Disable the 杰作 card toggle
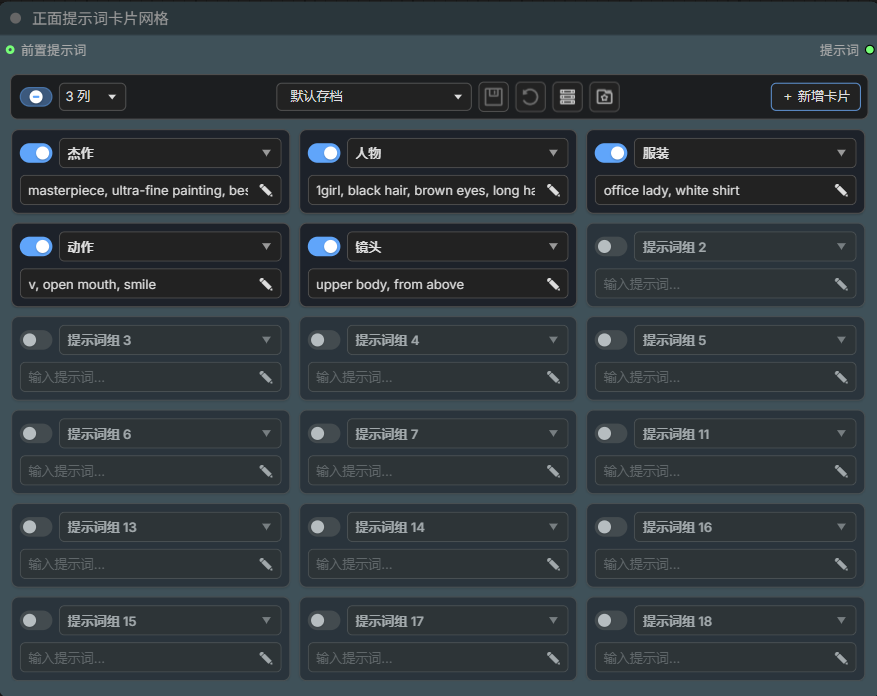This screenshot has height=696, width=877. tap(36, 153)
